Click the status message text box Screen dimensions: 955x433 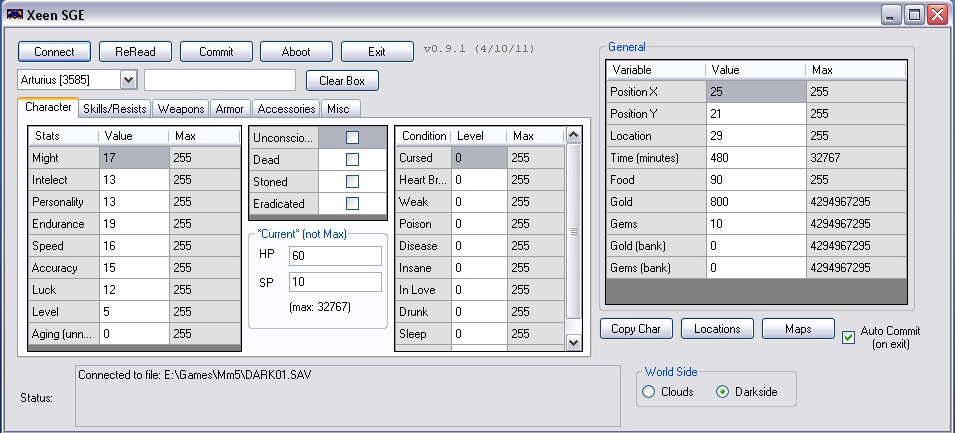[348, 396]
